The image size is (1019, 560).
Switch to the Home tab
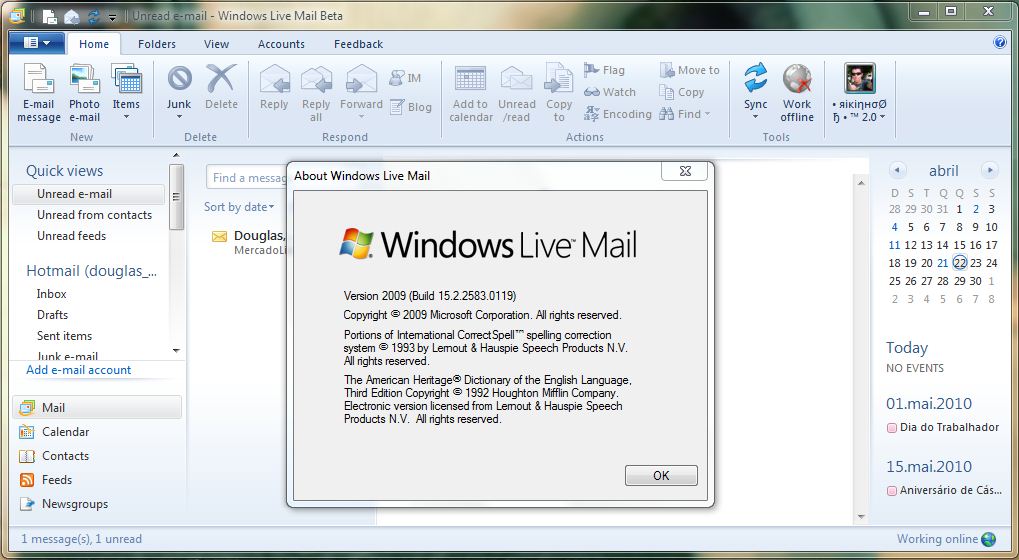pyautogui.click(x=94, y=44)
